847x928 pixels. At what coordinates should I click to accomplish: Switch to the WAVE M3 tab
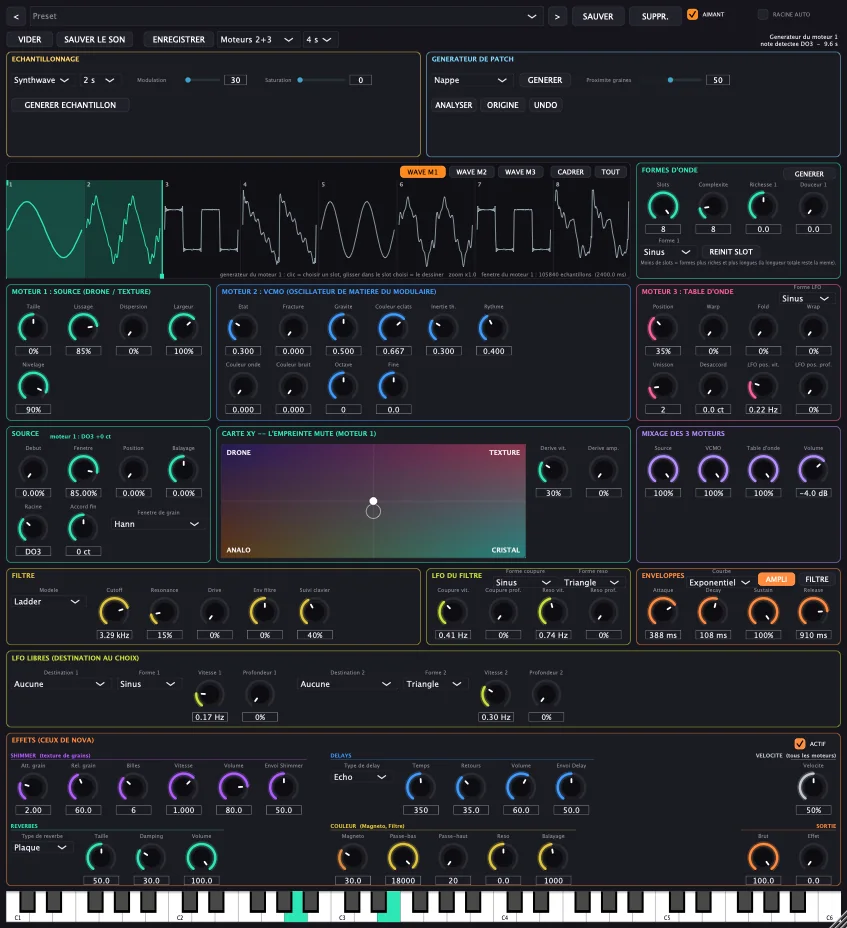(520, 172)
